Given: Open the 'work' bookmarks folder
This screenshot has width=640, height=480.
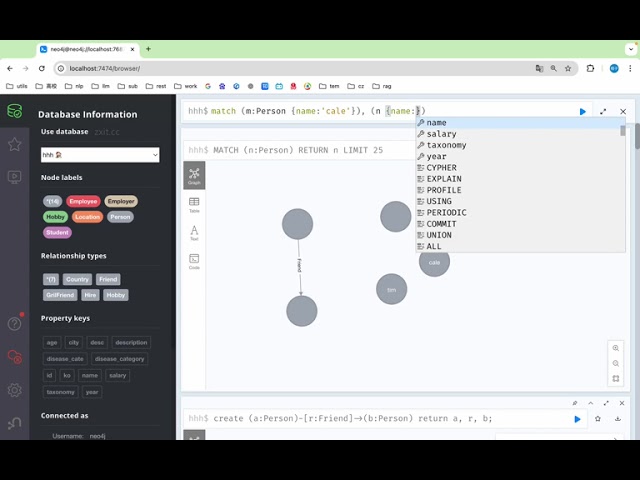Looking at the screenshot, I should pyautogui.click(x=185, y=86).
